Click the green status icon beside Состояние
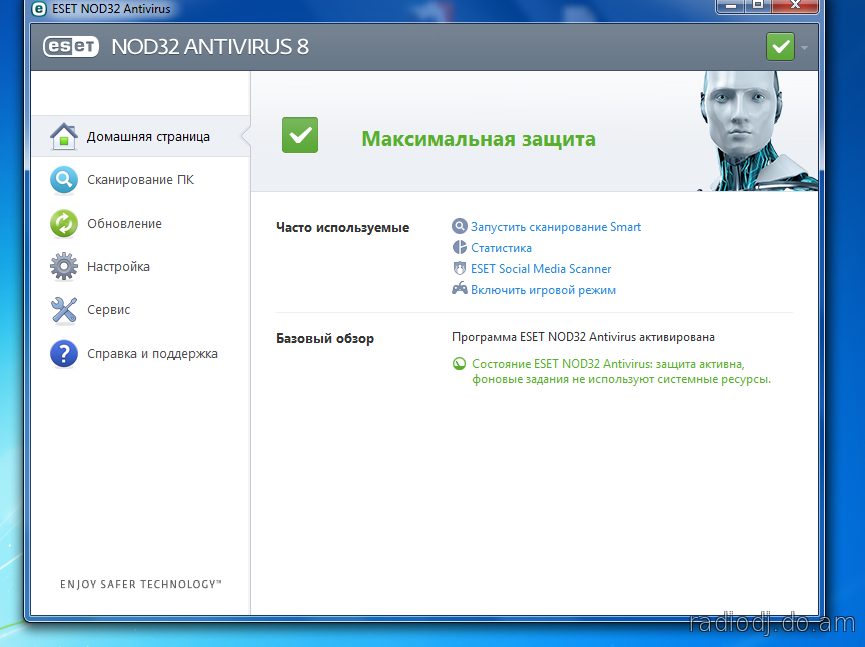Viewport: 865px width, 647px height. pos(459,363)
